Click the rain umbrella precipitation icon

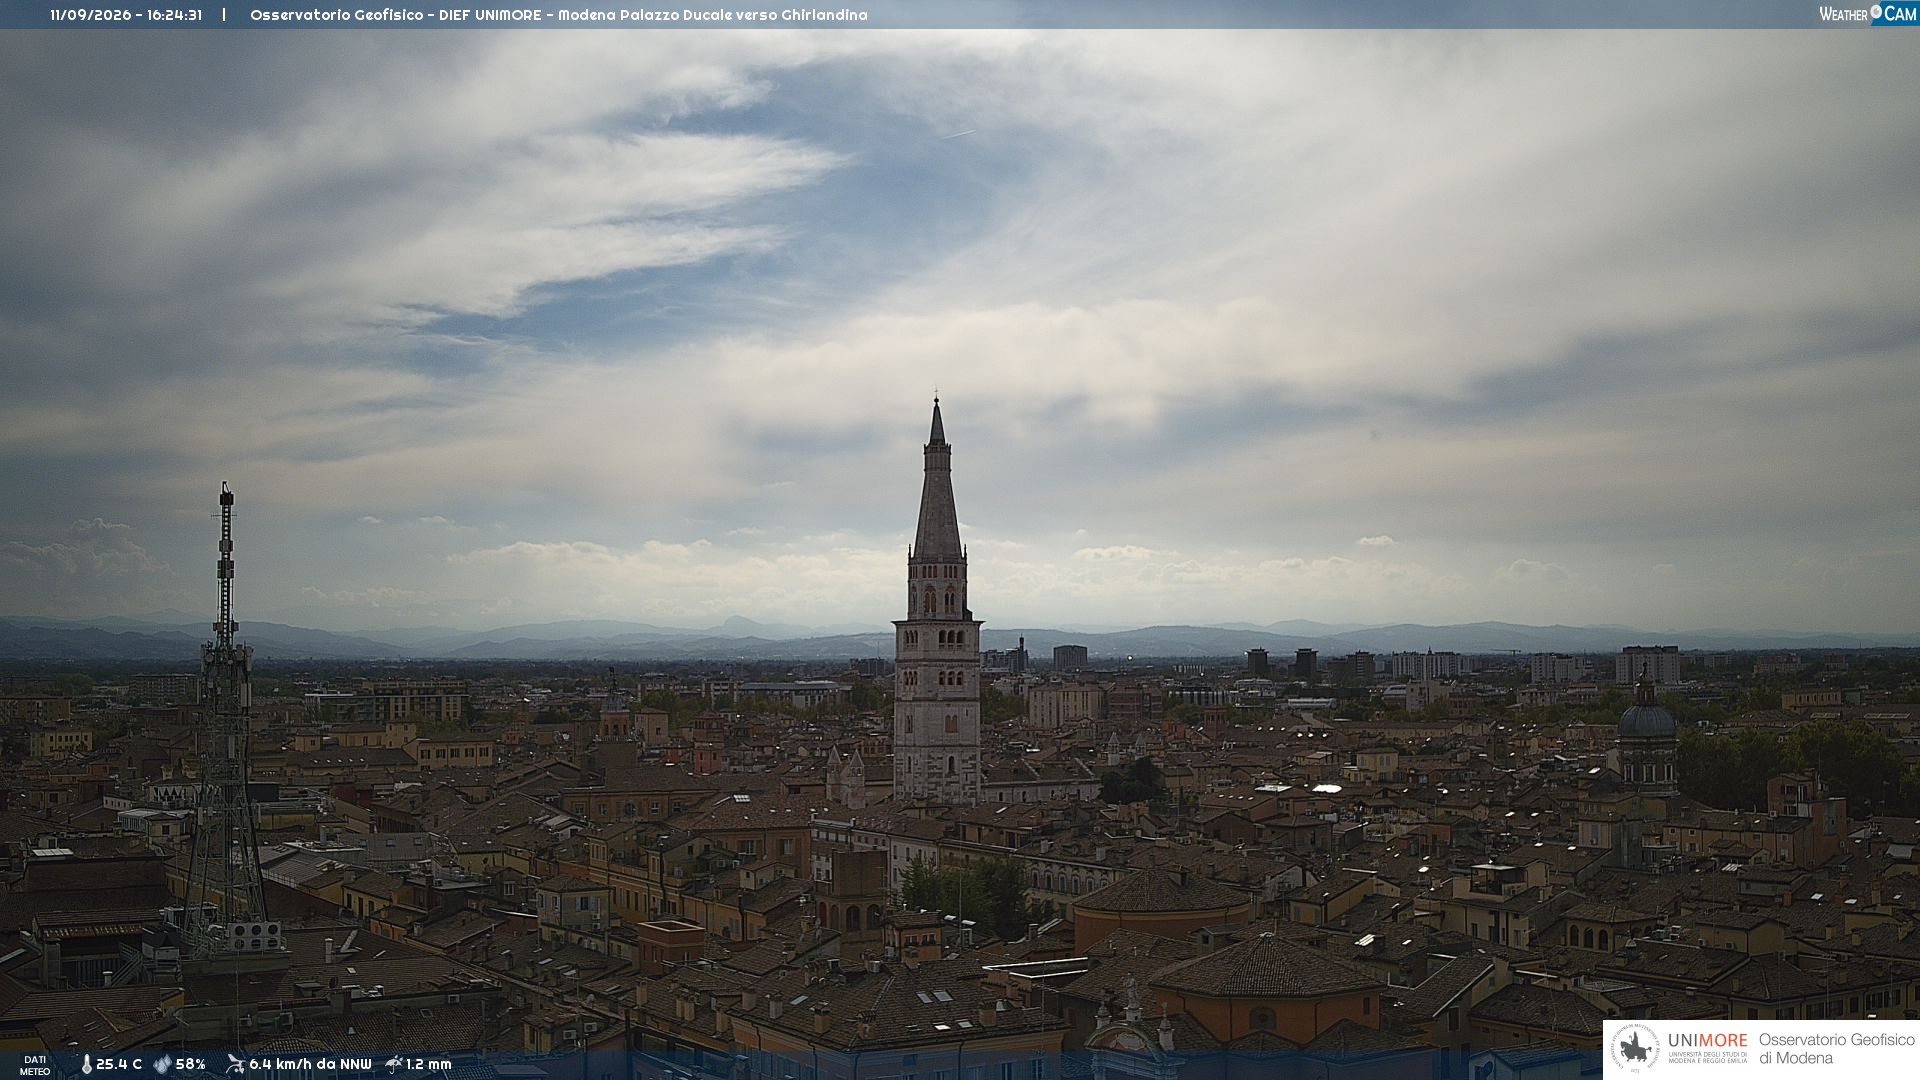tap(394, 1064)
